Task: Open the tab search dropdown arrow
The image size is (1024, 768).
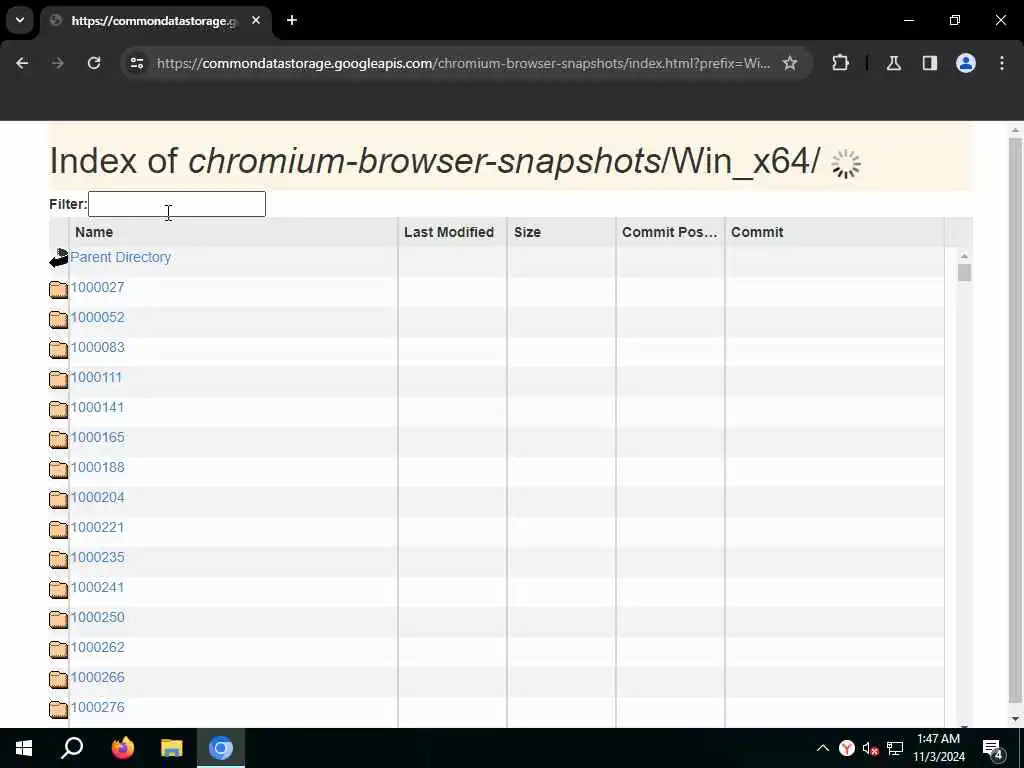Action: click(x=20, y=20)
